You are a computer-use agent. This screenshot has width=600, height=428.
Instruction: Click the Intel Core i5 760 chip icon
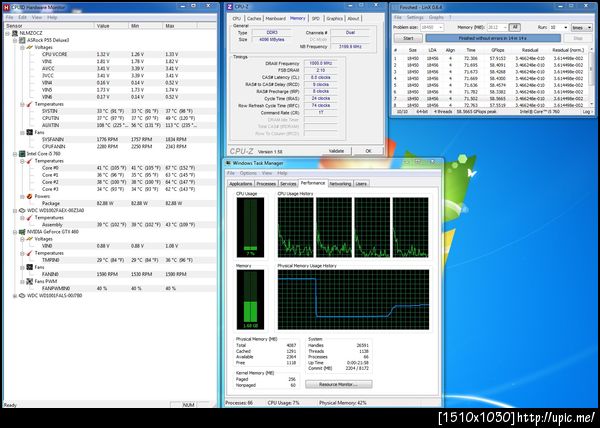coord(22,154)
